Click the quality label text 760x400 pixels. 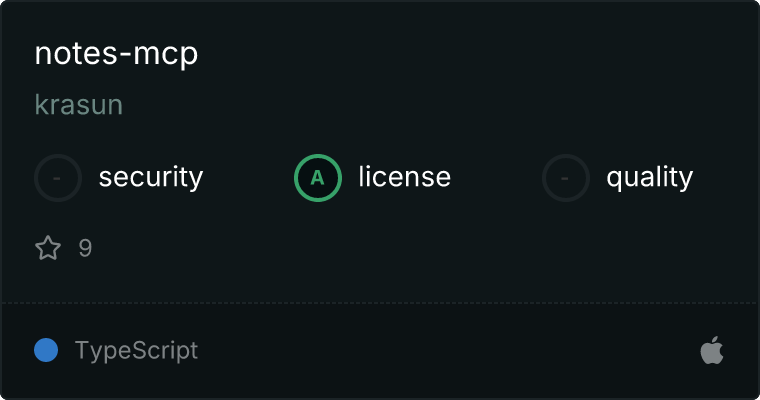649,177
